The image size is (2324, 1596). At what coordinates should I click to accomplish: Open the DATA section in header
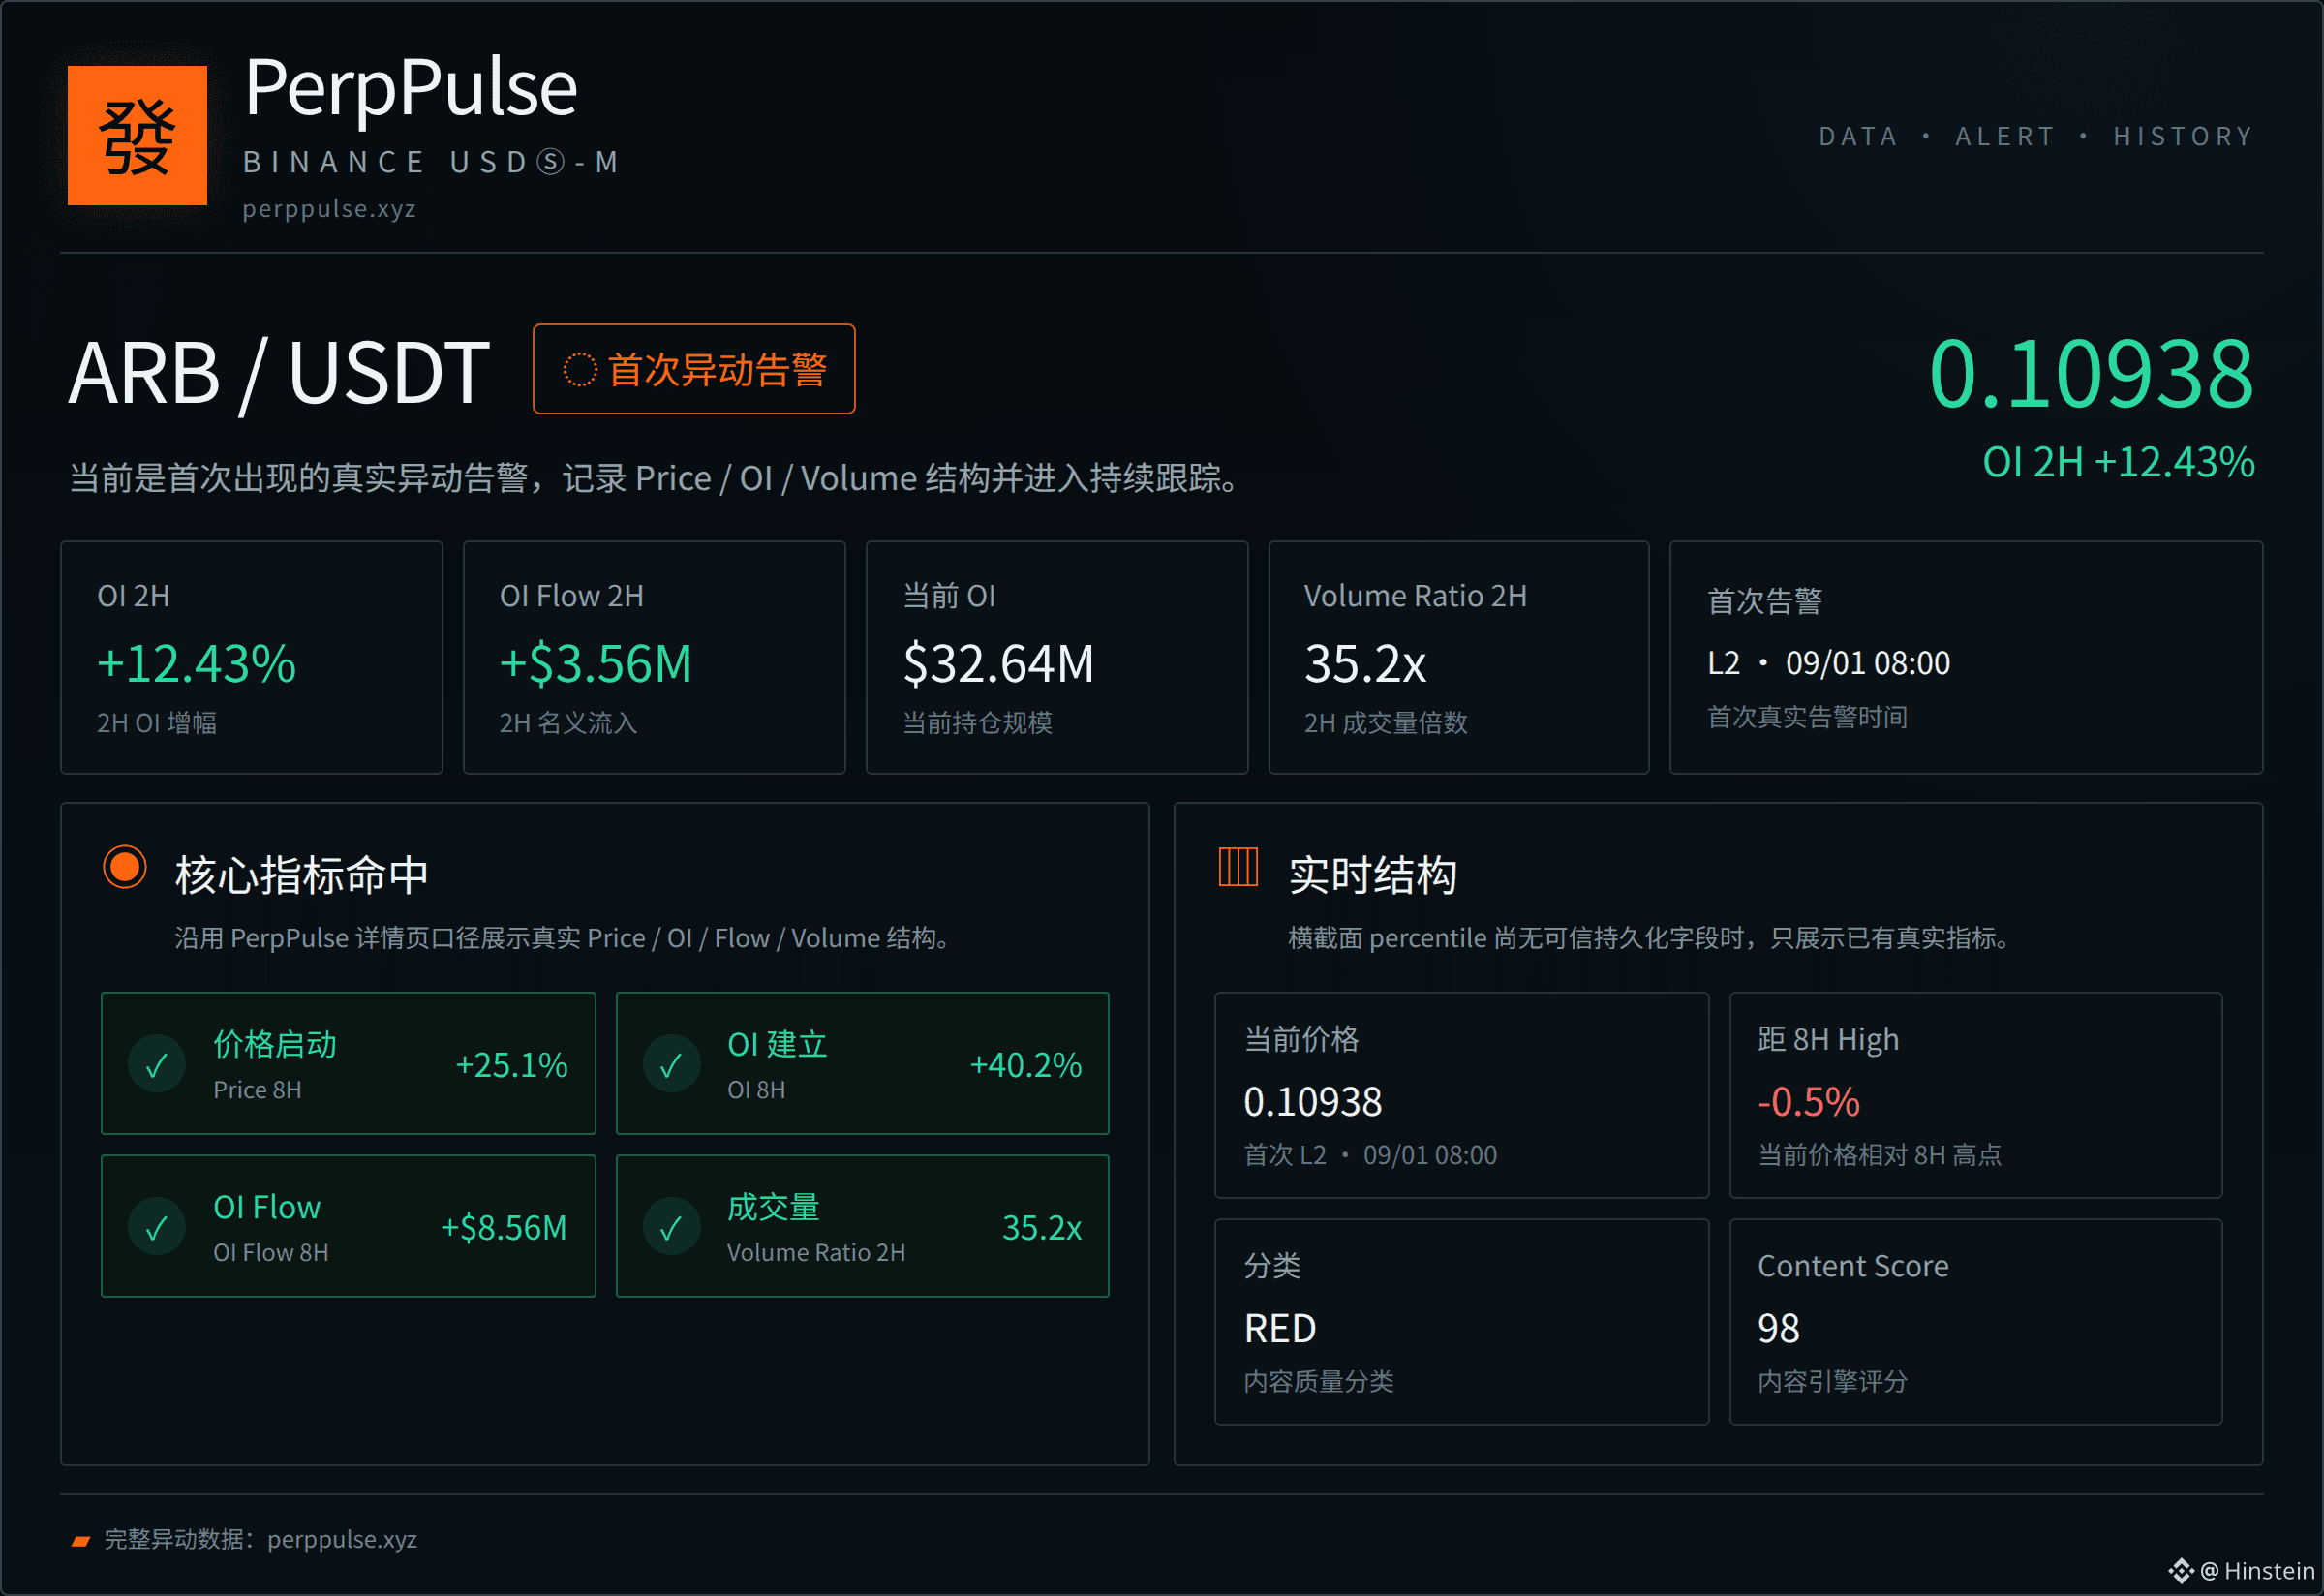point(1858,136)
